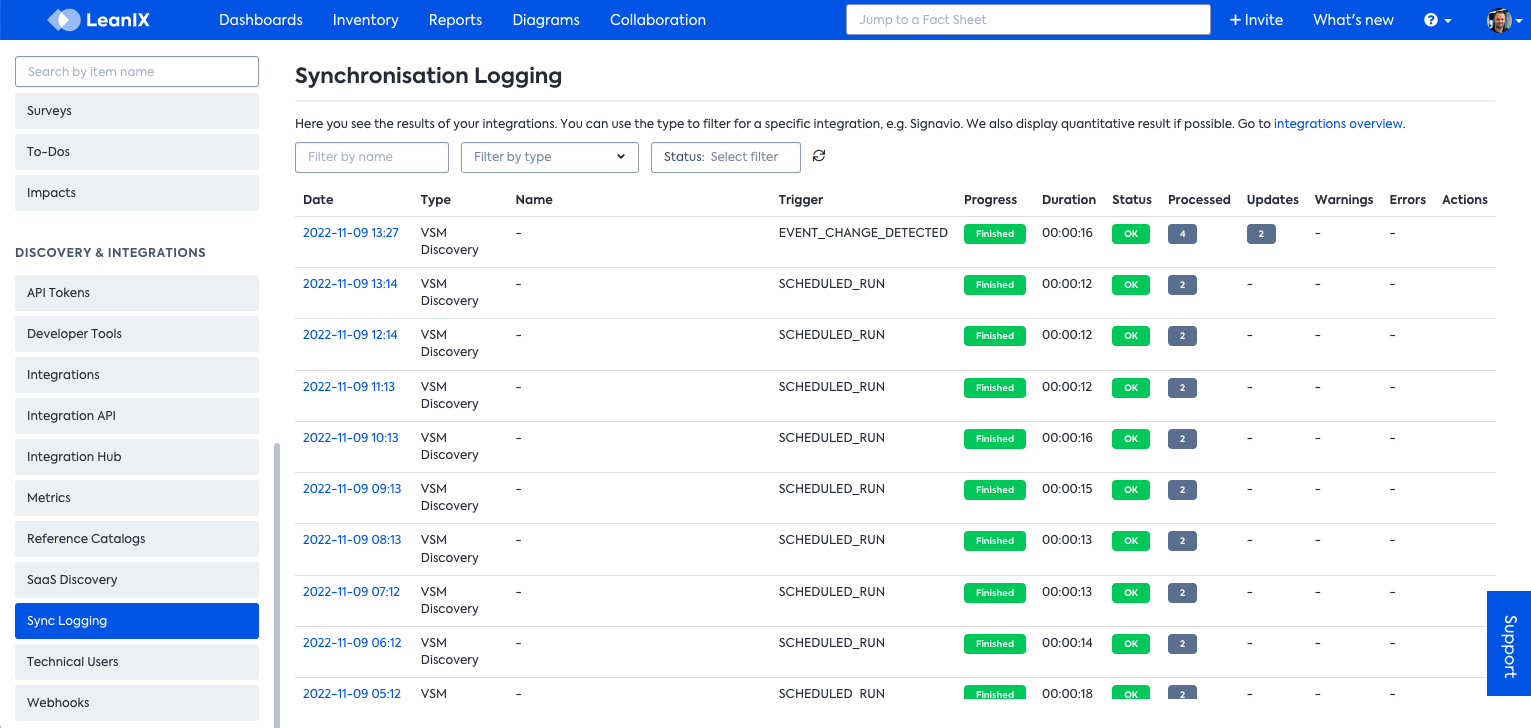Click the Errors column header
This screenshot has height=728, width=1531.
(x=1408, y=200)
